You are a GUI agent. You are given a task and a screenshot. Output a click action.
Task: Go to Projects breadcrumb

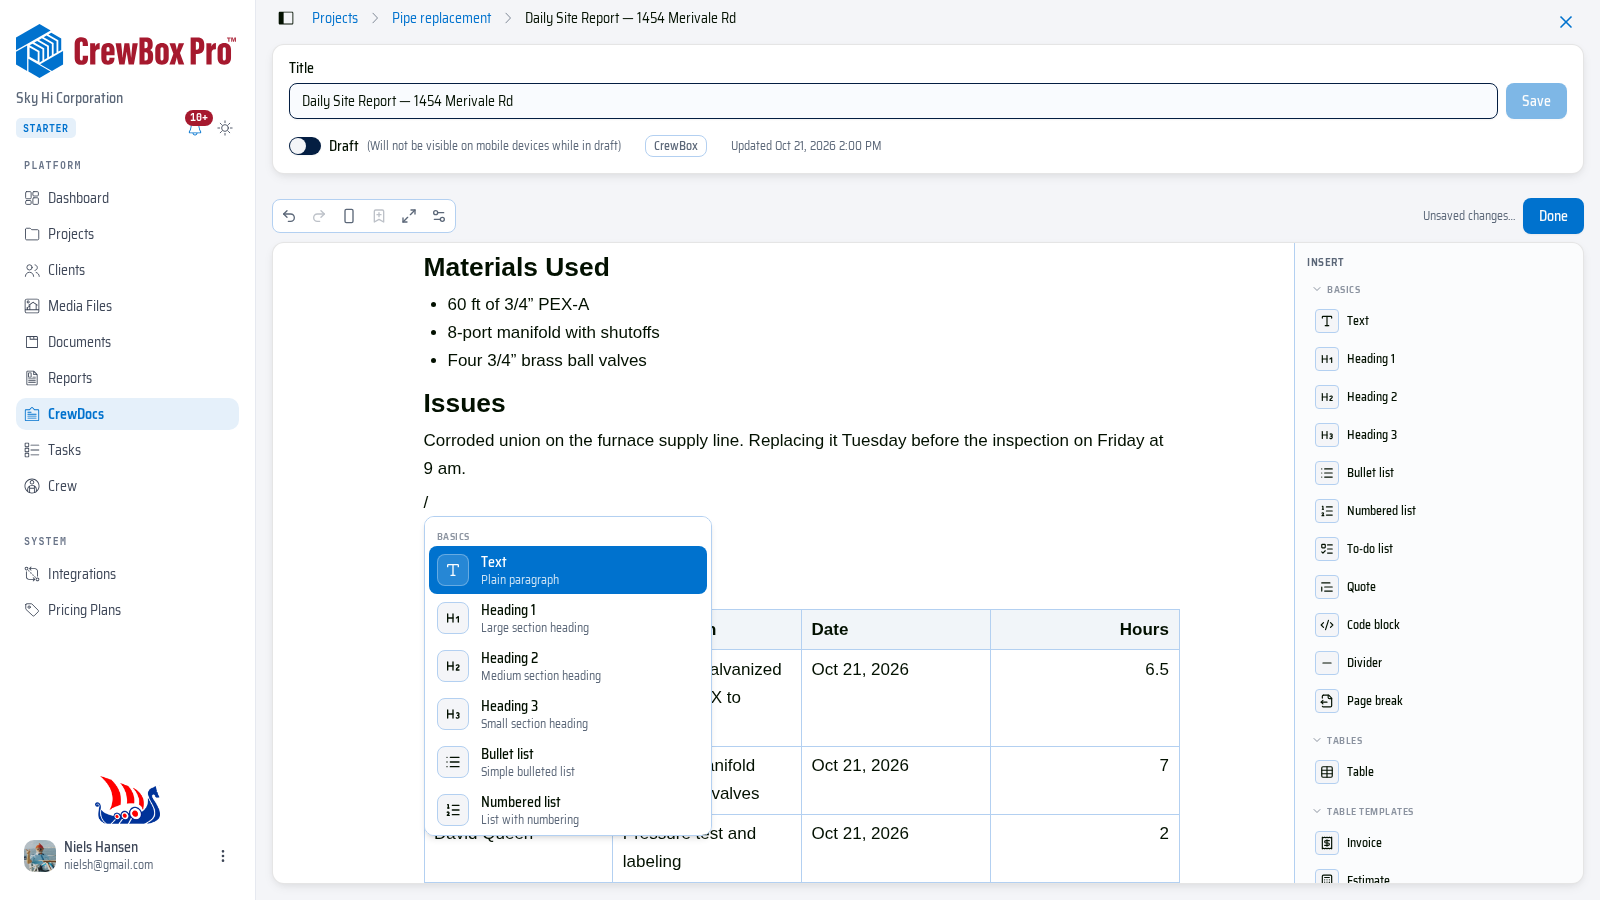[335, 18]
